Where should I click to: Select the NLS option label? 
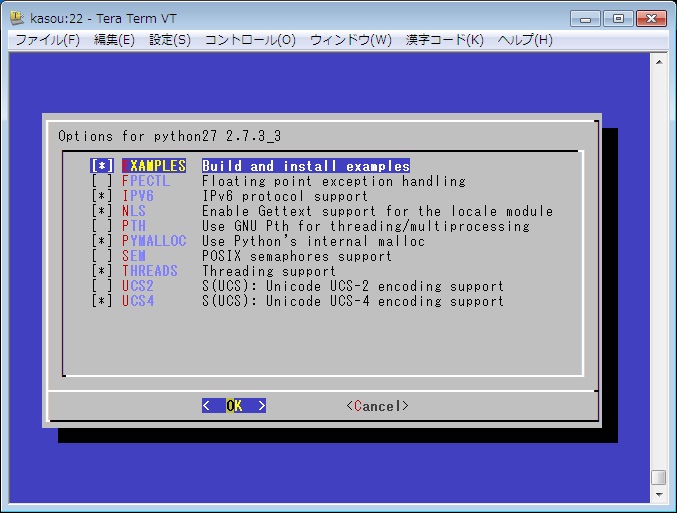click(x=134, y=211)
